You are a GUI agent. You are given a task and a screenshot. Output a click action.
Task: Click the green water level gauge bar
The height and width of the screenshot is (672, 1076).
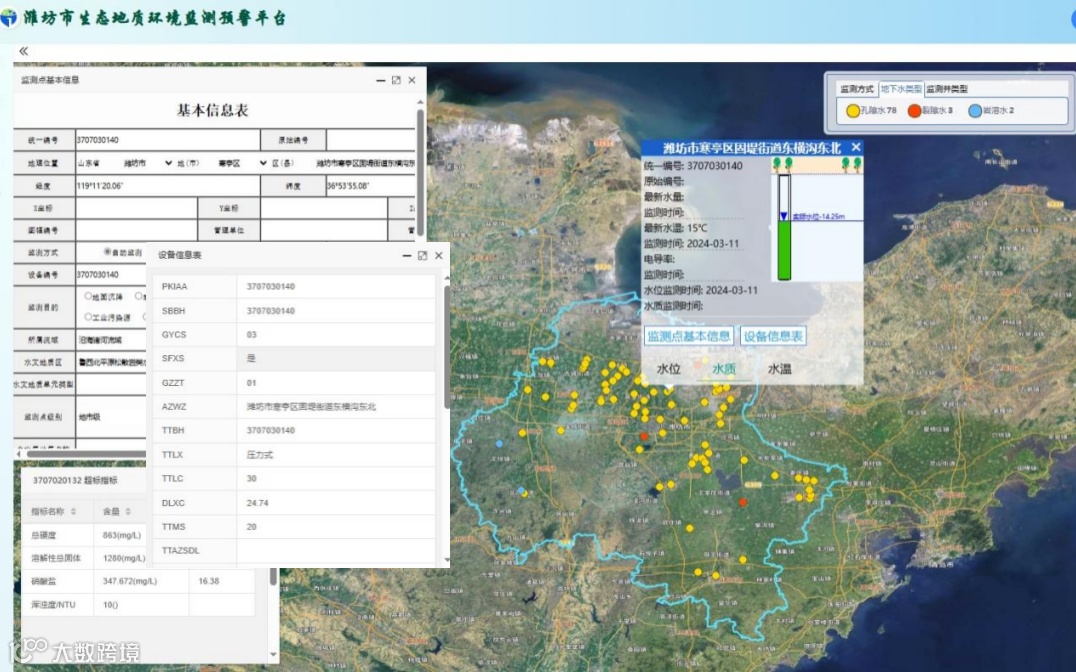784,250
